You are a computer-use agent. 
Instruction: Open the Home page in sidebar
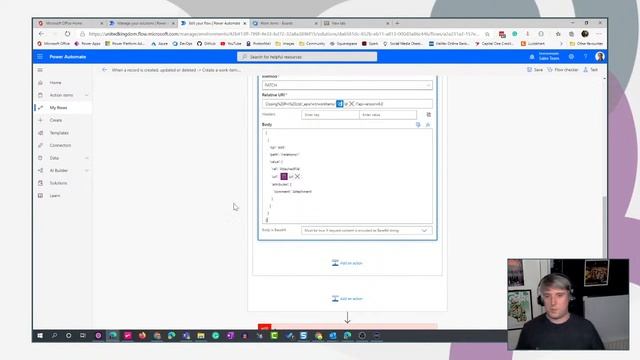point(55,83)
